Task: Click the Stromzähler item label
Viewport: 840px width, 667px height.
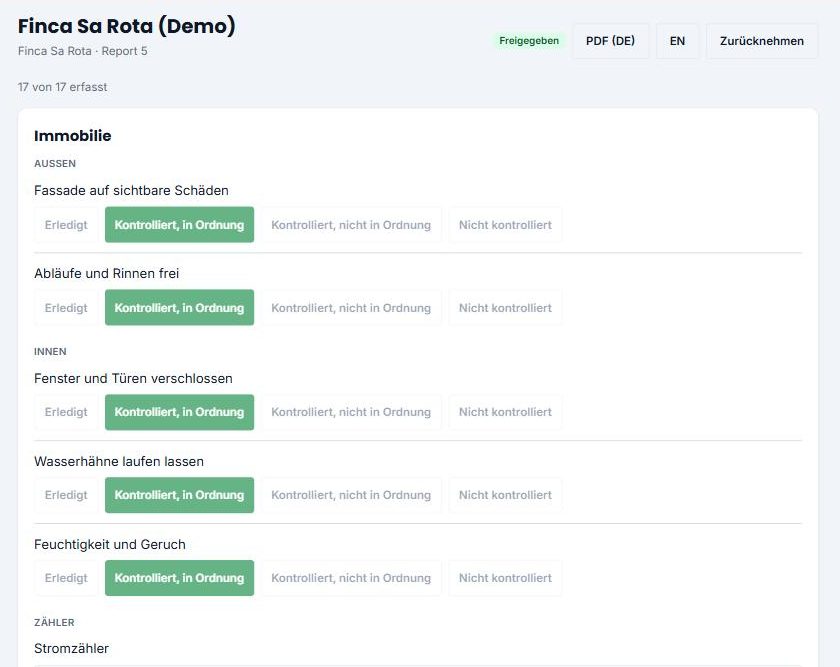Action: [71, 648]
